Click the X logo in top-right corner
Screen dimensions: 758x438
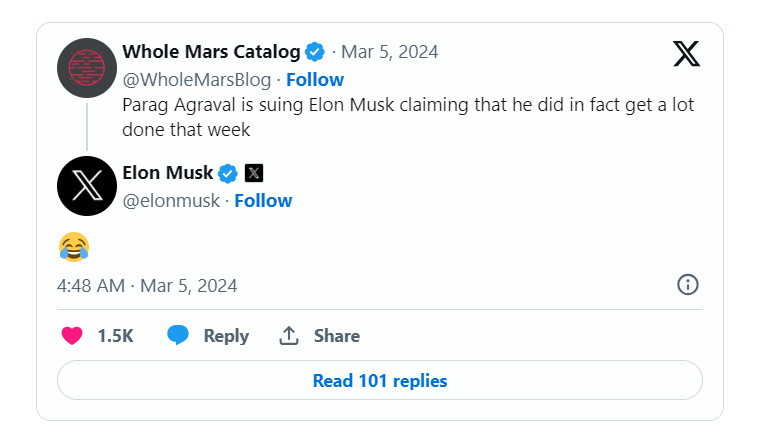coord(686,53)
